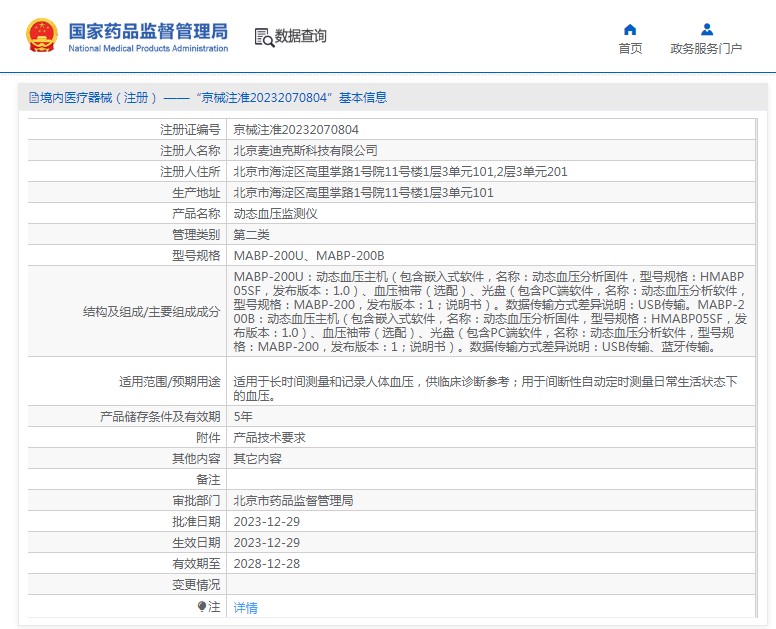This screenshot has height=629, width=776.
Task: Click the 政务服务门户 user icon
Action: [707, 30]
